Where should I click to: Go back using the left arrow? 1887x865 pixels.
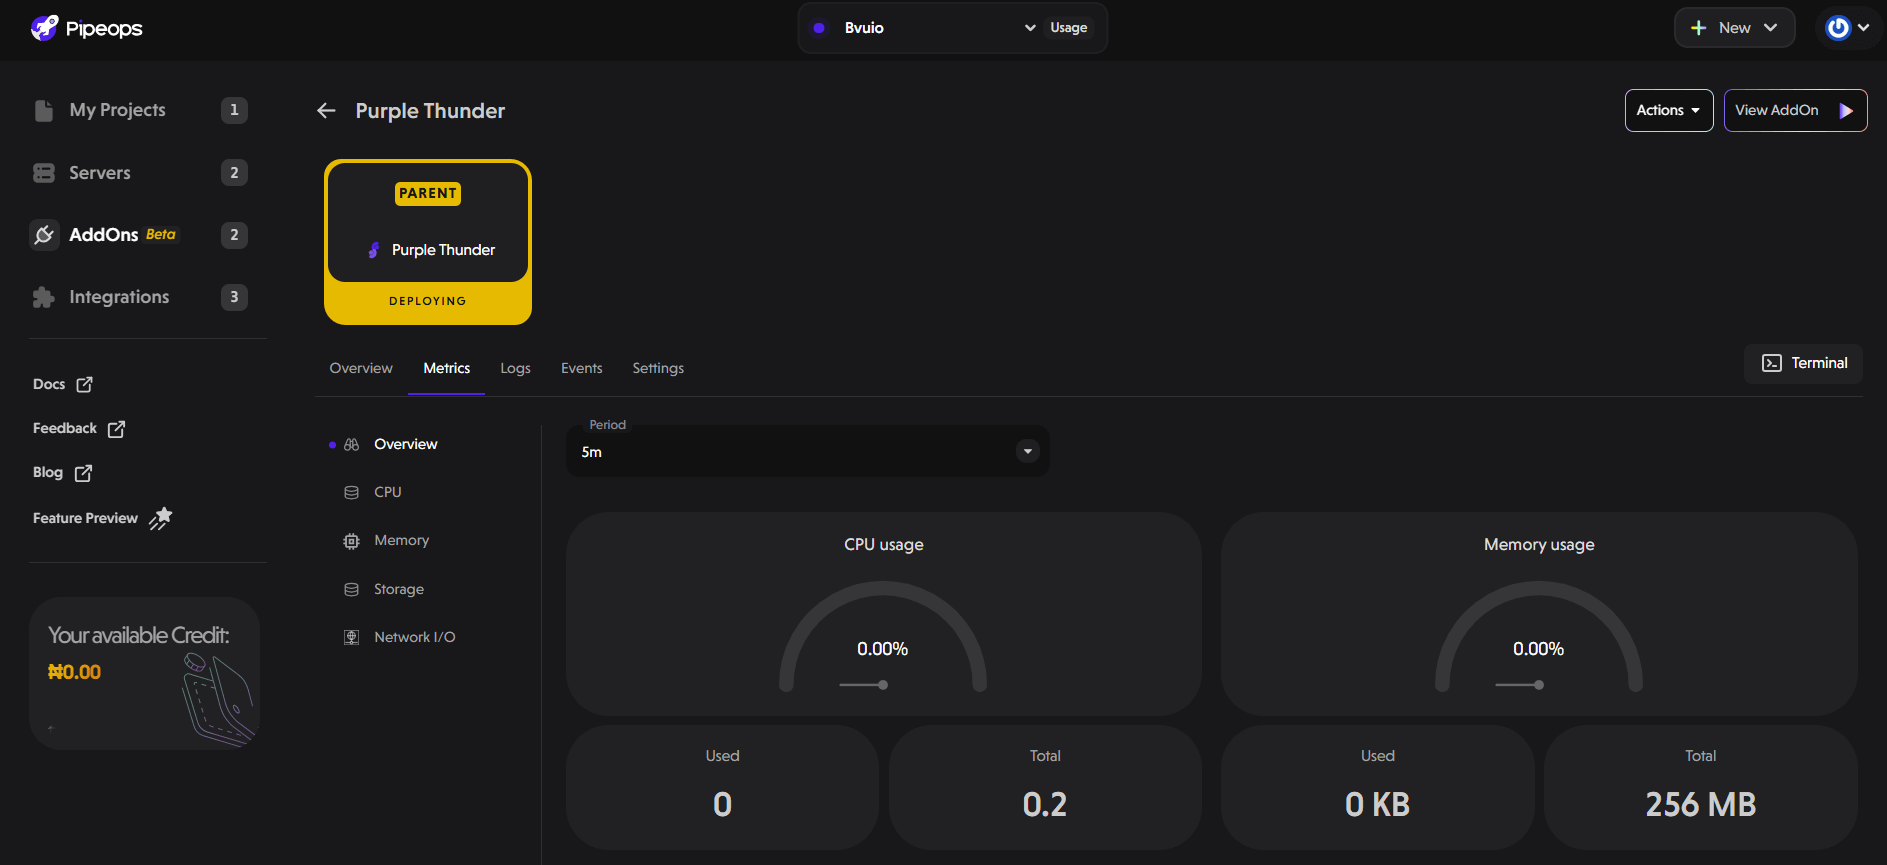(326, 110)
